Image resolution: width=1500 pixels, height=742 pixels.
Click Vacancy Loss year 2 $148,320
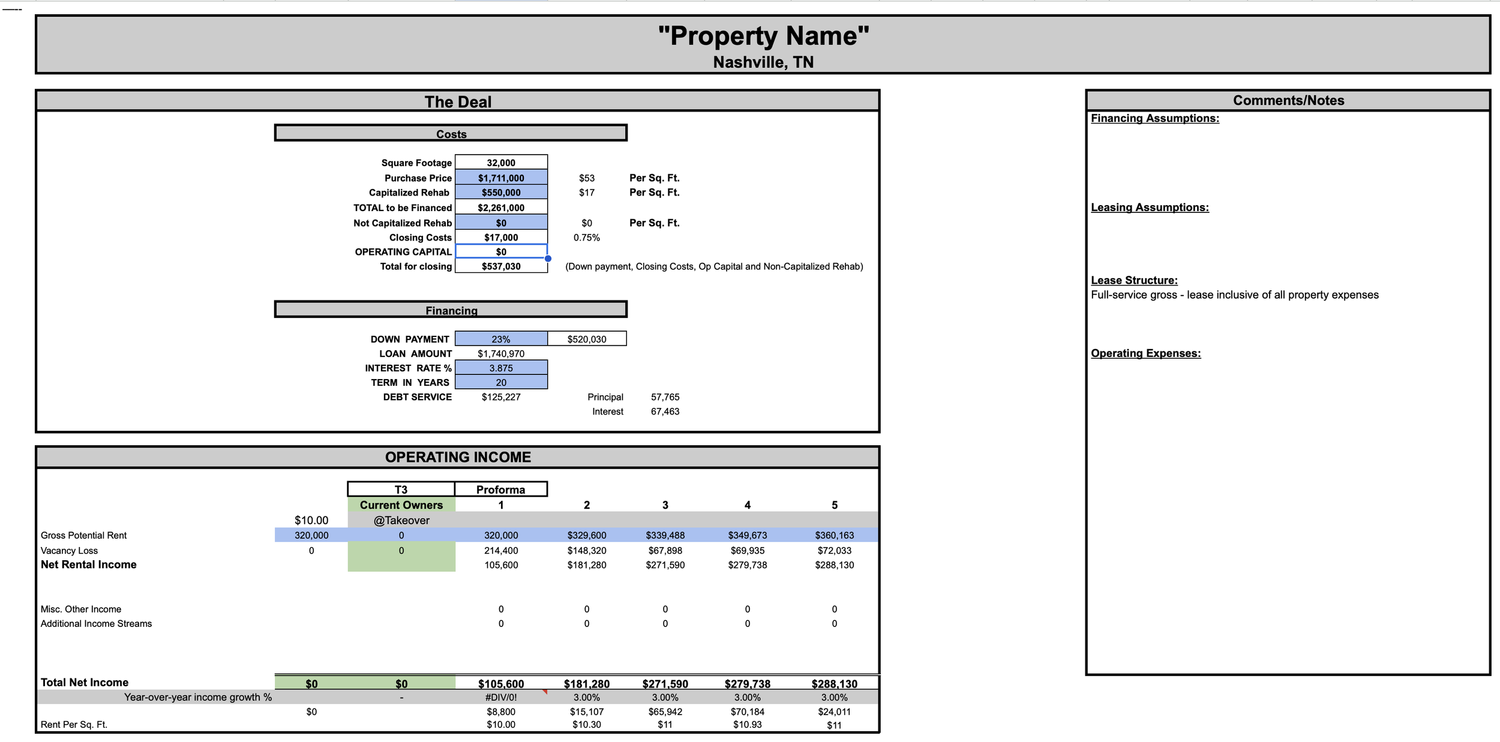point(587,551)
